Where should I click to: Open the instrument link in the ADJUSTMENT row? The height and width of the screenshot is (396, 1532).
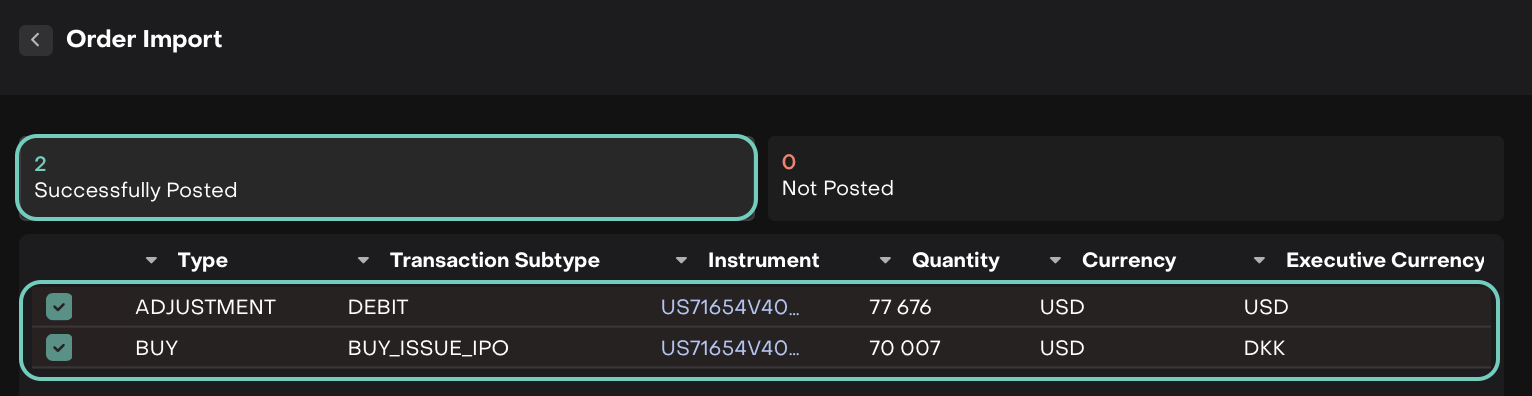tap(731, 307)
